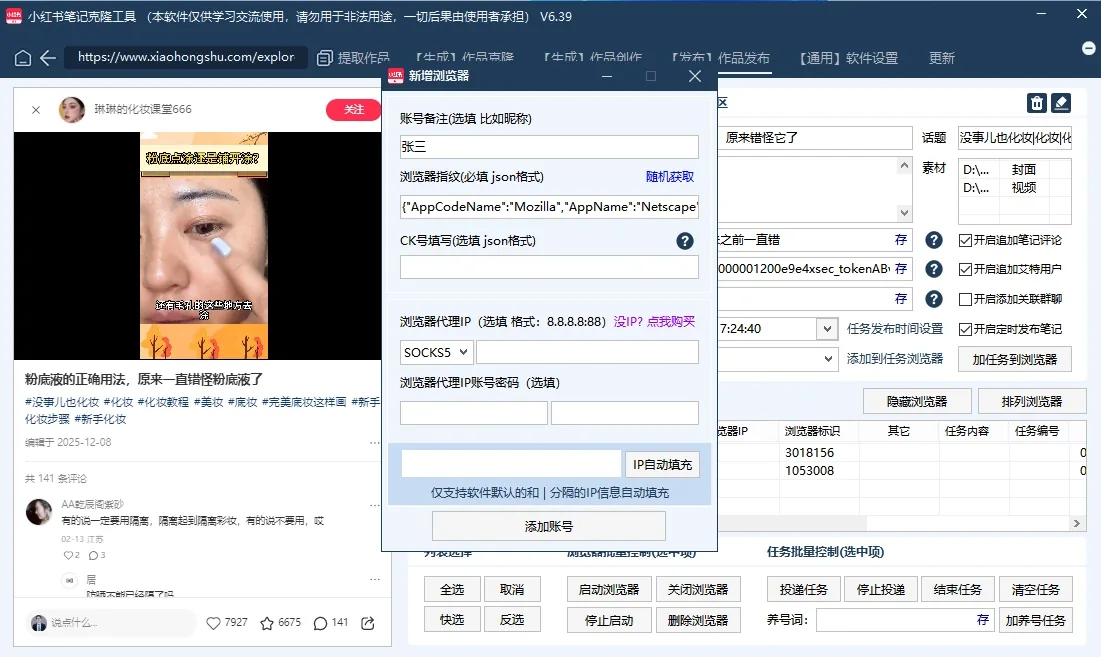
Task: Click the horizontal scrollbar right arrow in table
Action: tap(1076, 524)
